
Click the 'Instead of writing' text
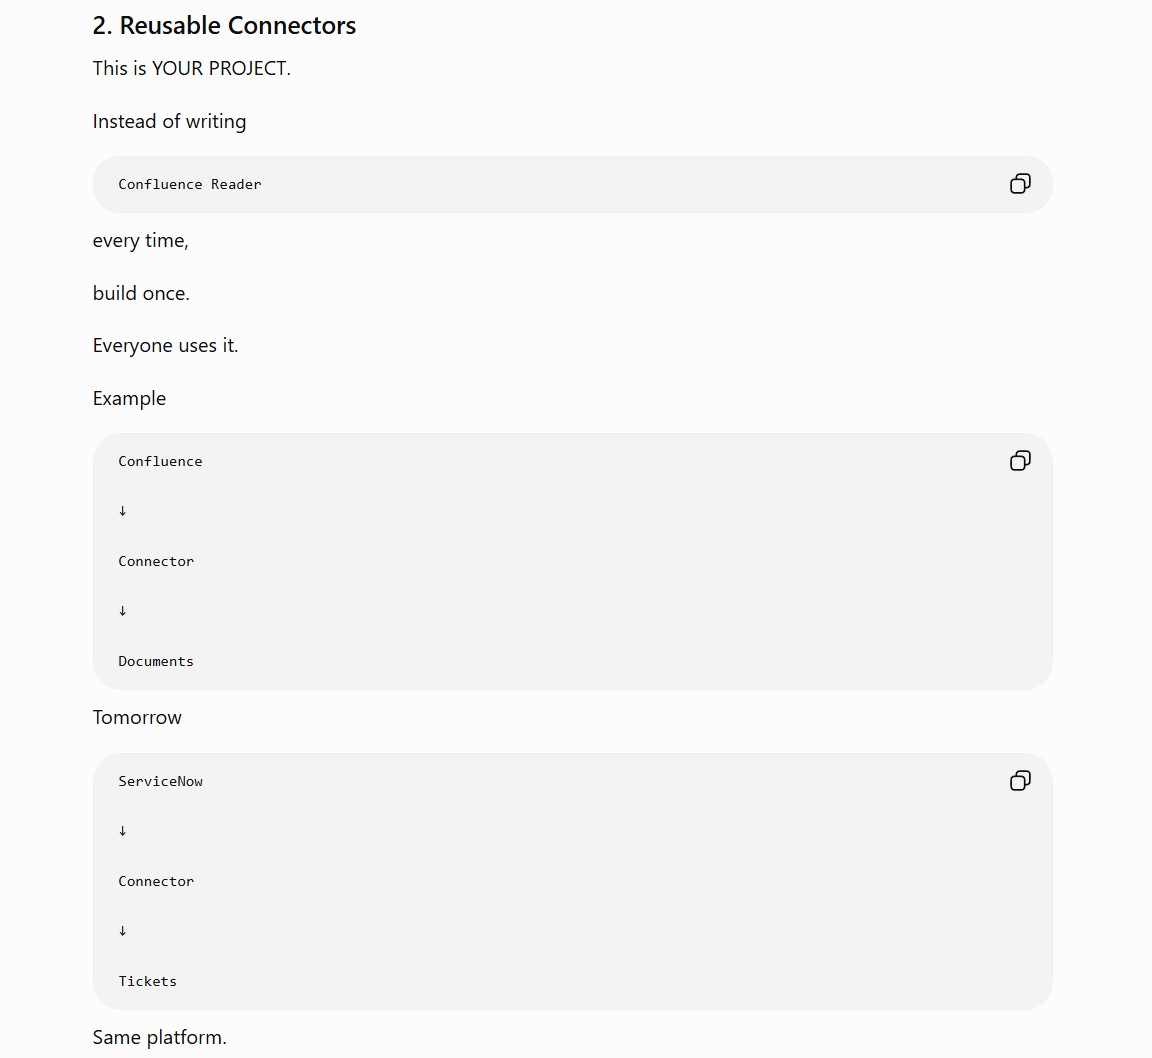(x=169, y=121)
